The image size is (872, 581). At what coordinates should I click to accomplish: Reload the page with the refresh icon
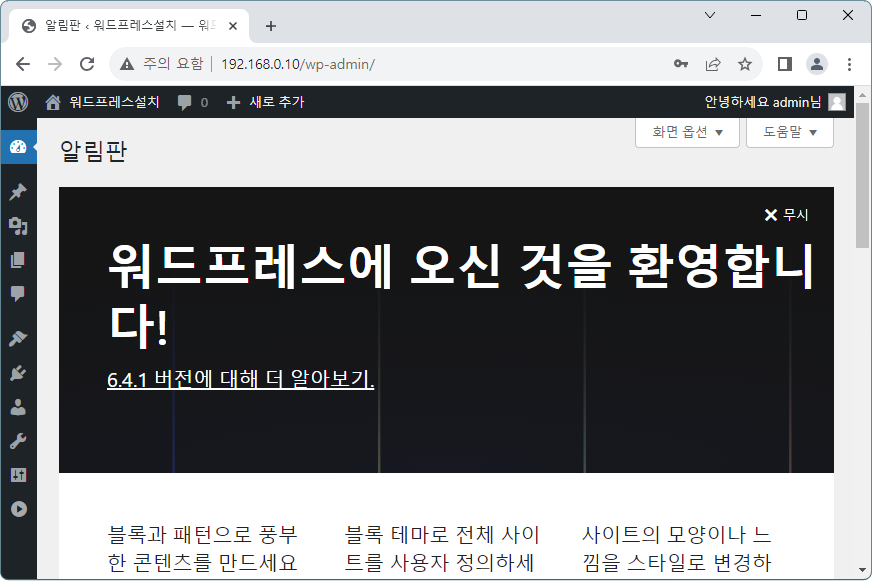[x=87, y=64]
